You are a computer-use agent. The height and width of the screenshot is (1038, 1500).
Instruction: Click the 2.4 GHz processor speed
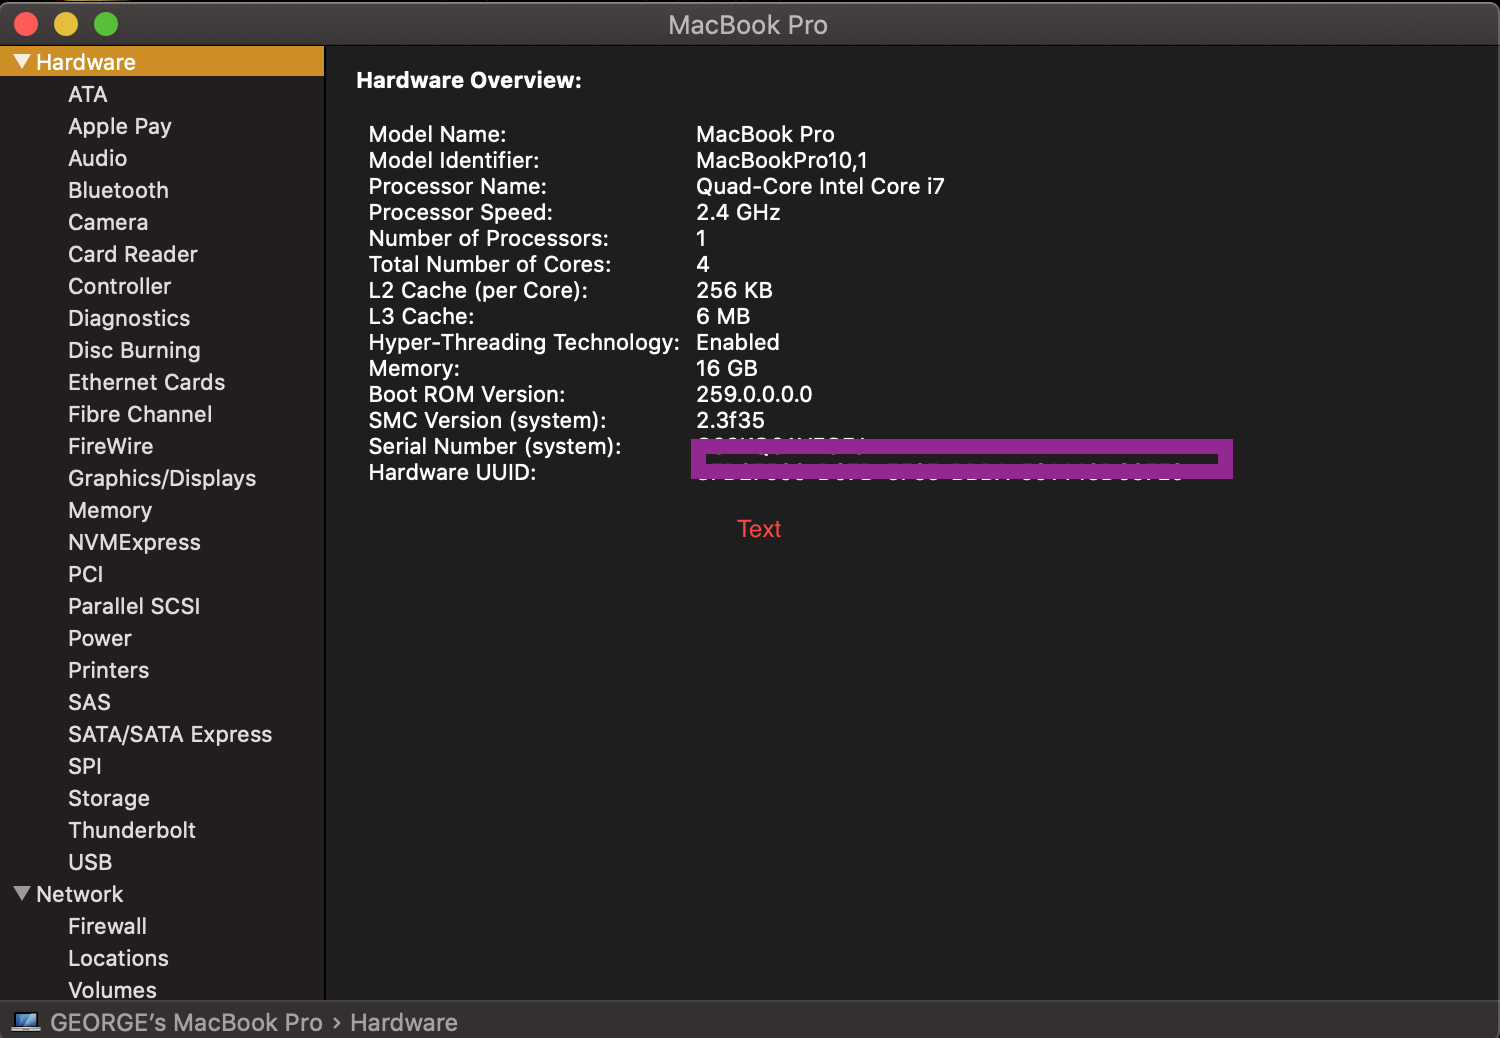pos(738,212)
